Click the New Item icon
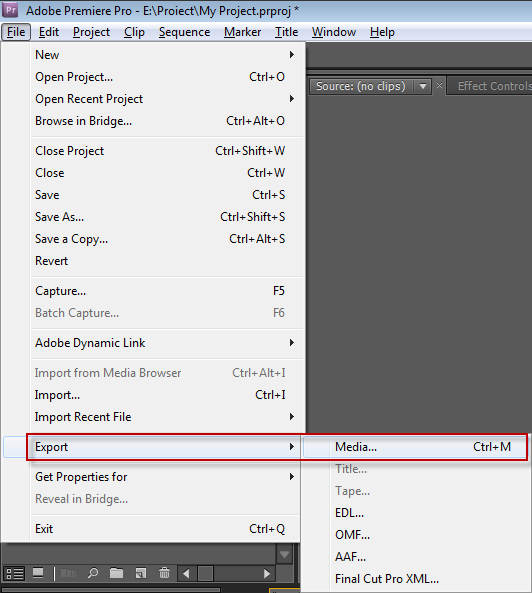This screenshot has height=593, width=532. (141, 574)
